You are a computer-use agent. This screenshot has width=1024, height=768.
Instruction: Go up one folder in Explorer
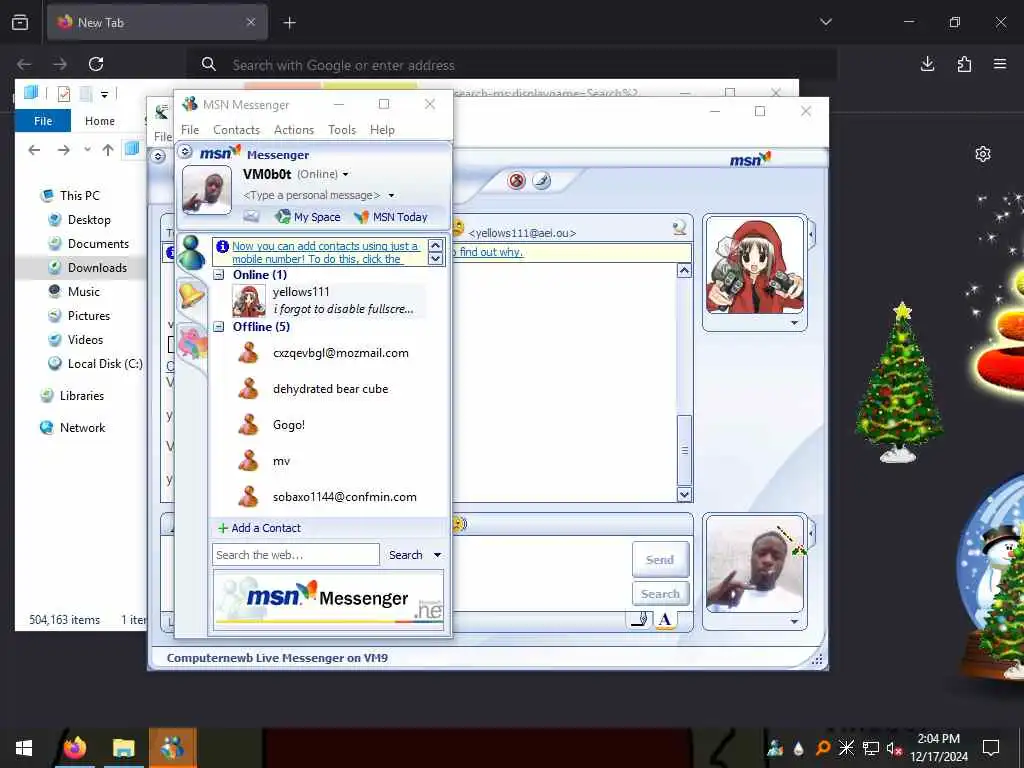(108, 150)
